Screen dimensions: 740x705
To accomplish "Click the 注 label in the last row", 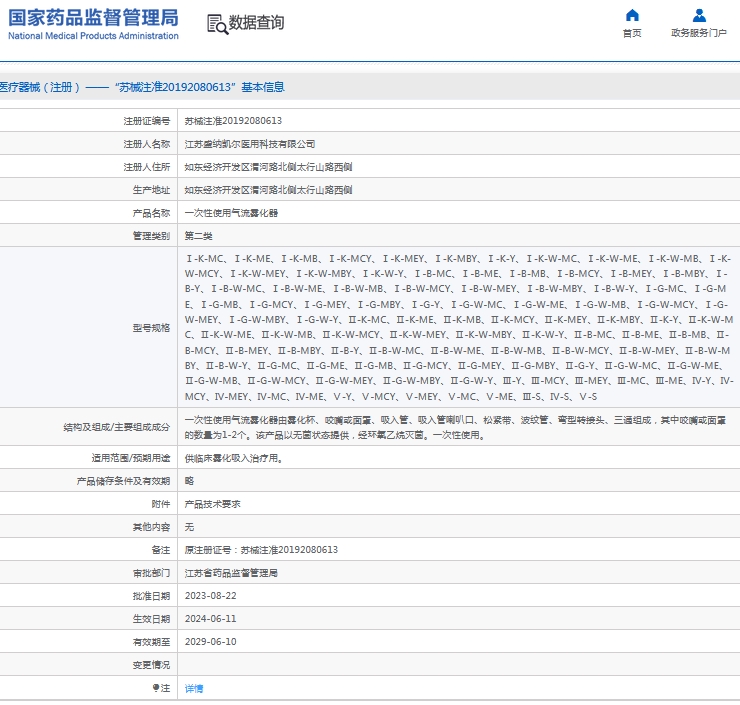I will (x=161, y=688).
